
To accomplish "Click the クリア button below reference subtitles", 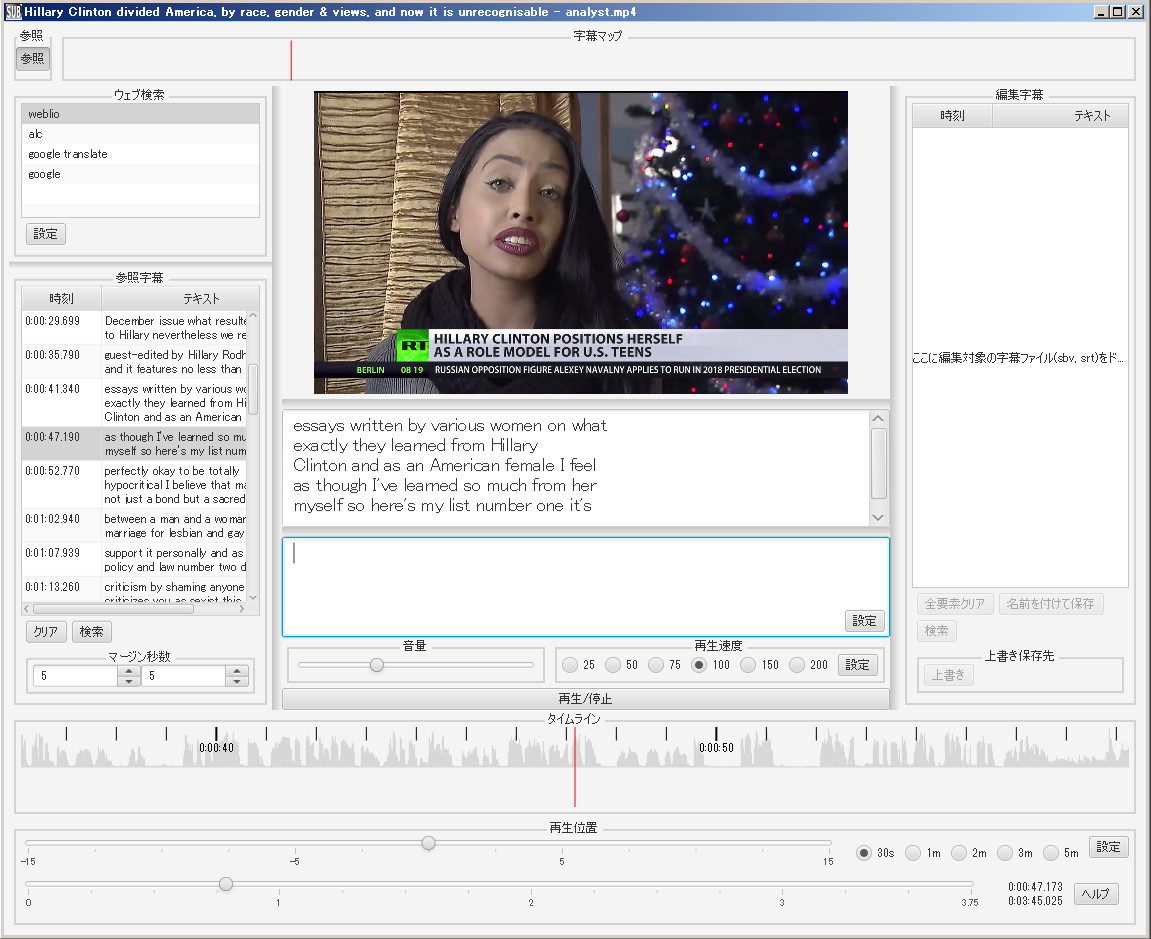I will (x=46, y=632).
